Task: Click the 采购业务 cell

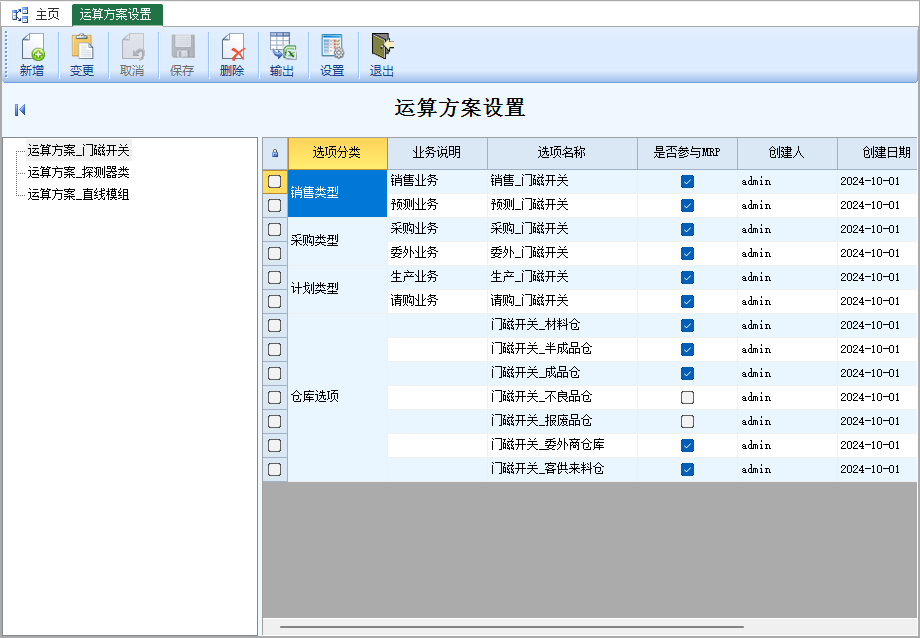Action: (437, 229)
